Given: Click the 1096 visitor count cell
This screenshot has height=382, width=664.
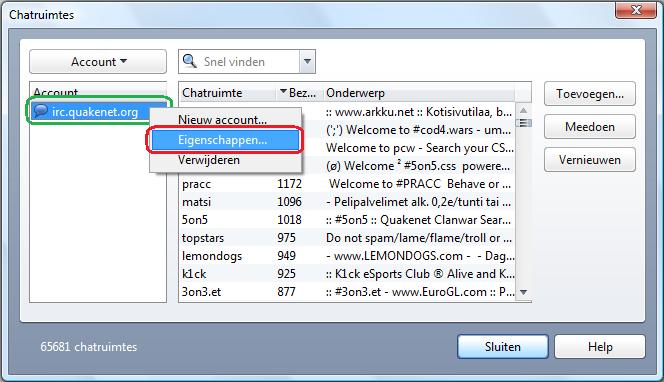Looking at the screenshot, I should 290,202.
